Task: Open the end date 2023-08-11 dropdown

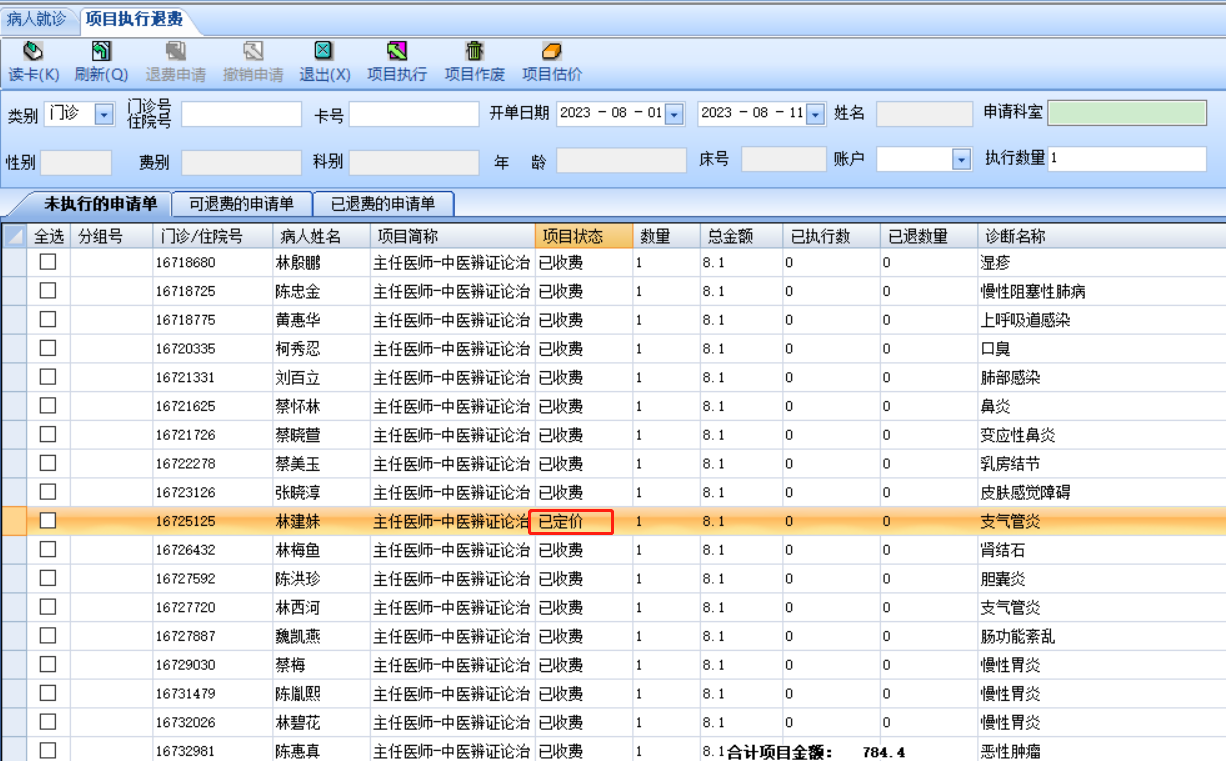Action: (x=815, y=114)
